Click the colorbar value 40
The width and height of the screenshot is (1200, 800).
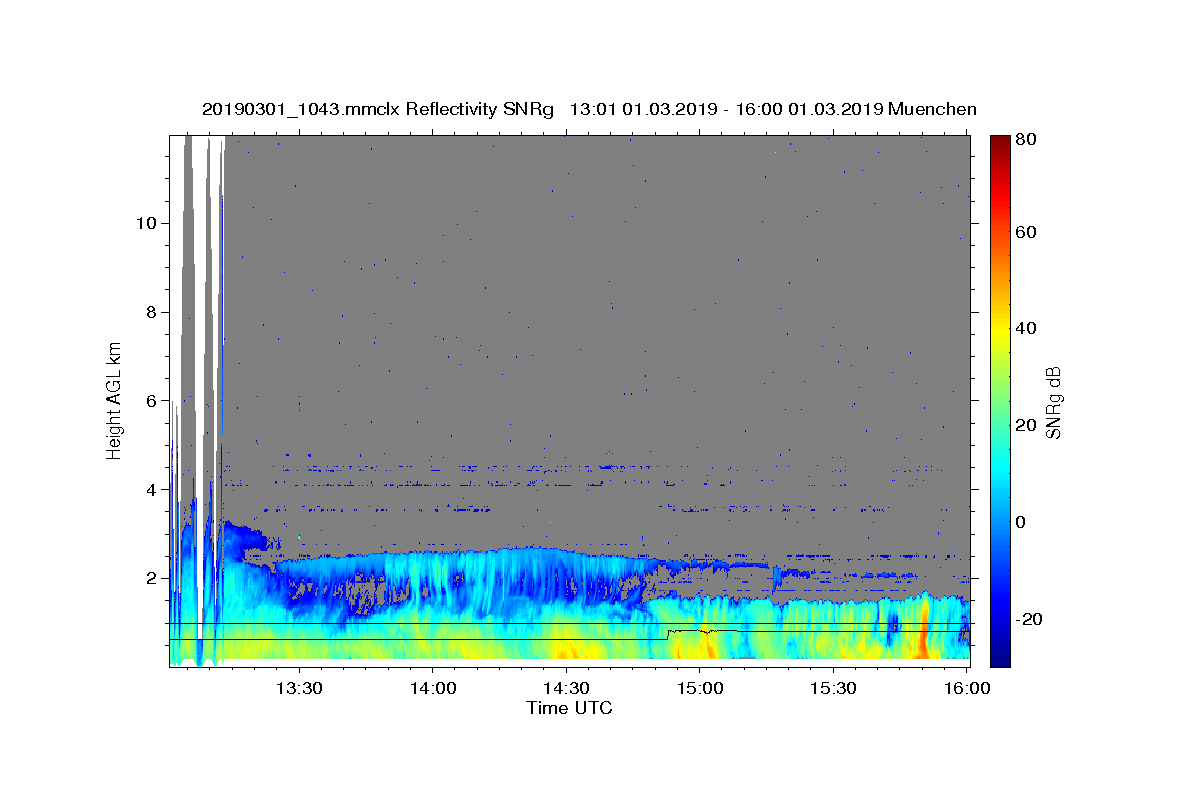1025,328
